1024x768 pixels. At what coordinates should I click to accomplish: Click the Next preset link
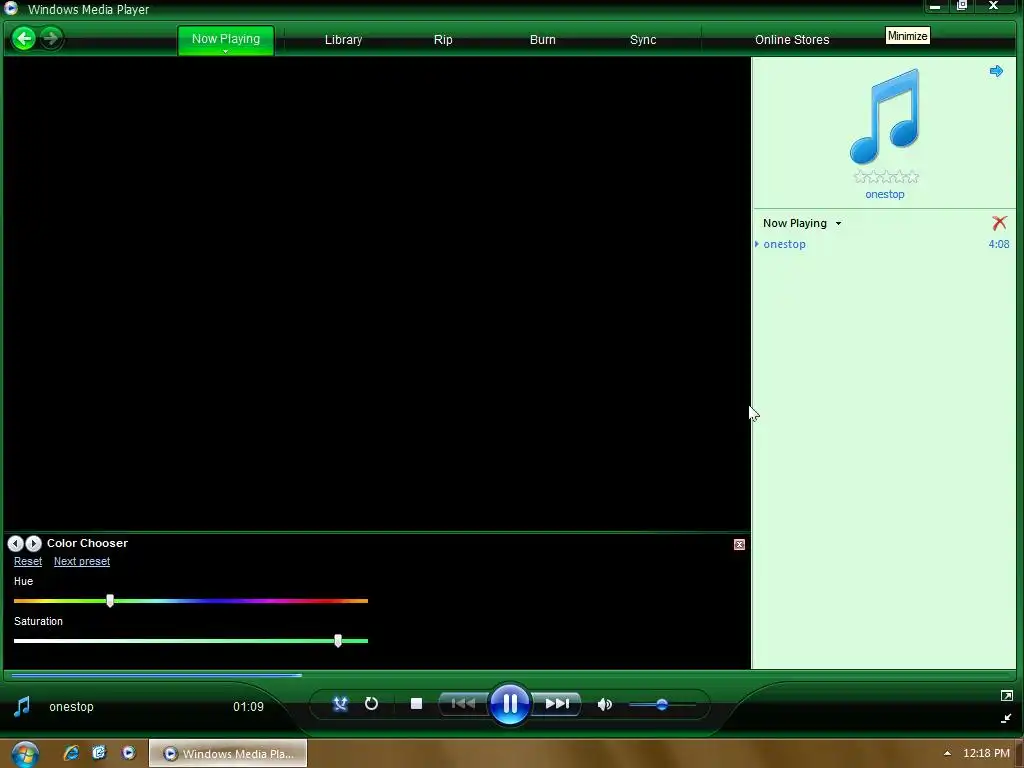[x=82, y=562]
